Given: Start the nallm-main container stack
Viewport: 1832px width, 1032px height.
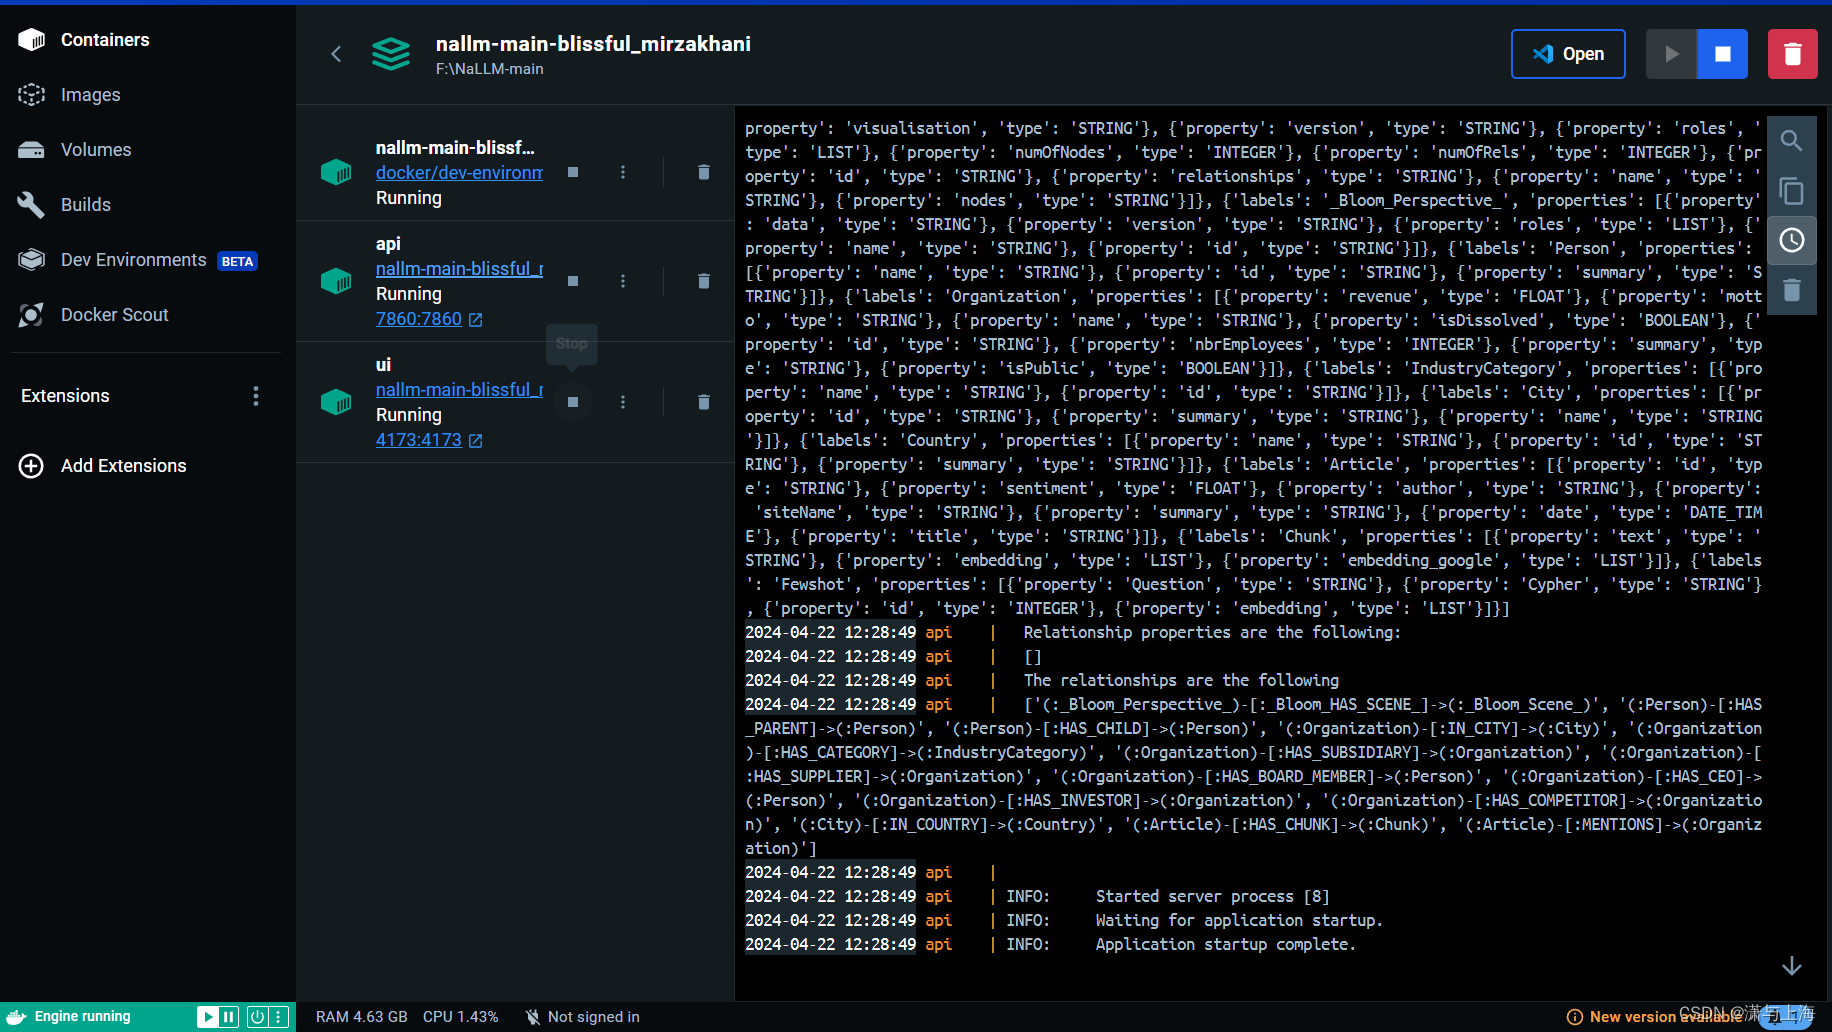Looking at the screenshot, I should (1671, 54).
